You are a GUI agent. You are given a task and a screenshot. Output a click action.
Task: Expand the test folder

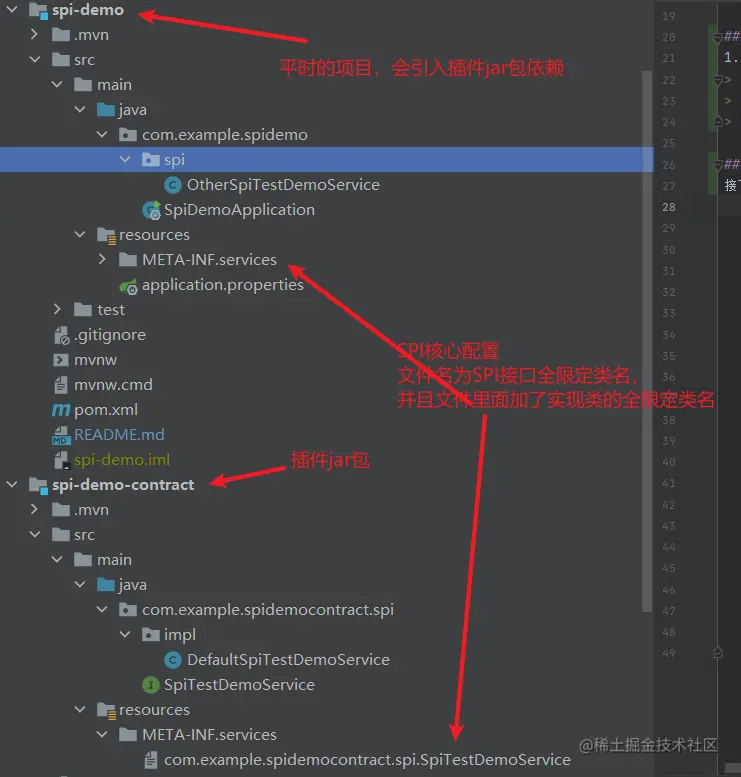tap(57, 309)
